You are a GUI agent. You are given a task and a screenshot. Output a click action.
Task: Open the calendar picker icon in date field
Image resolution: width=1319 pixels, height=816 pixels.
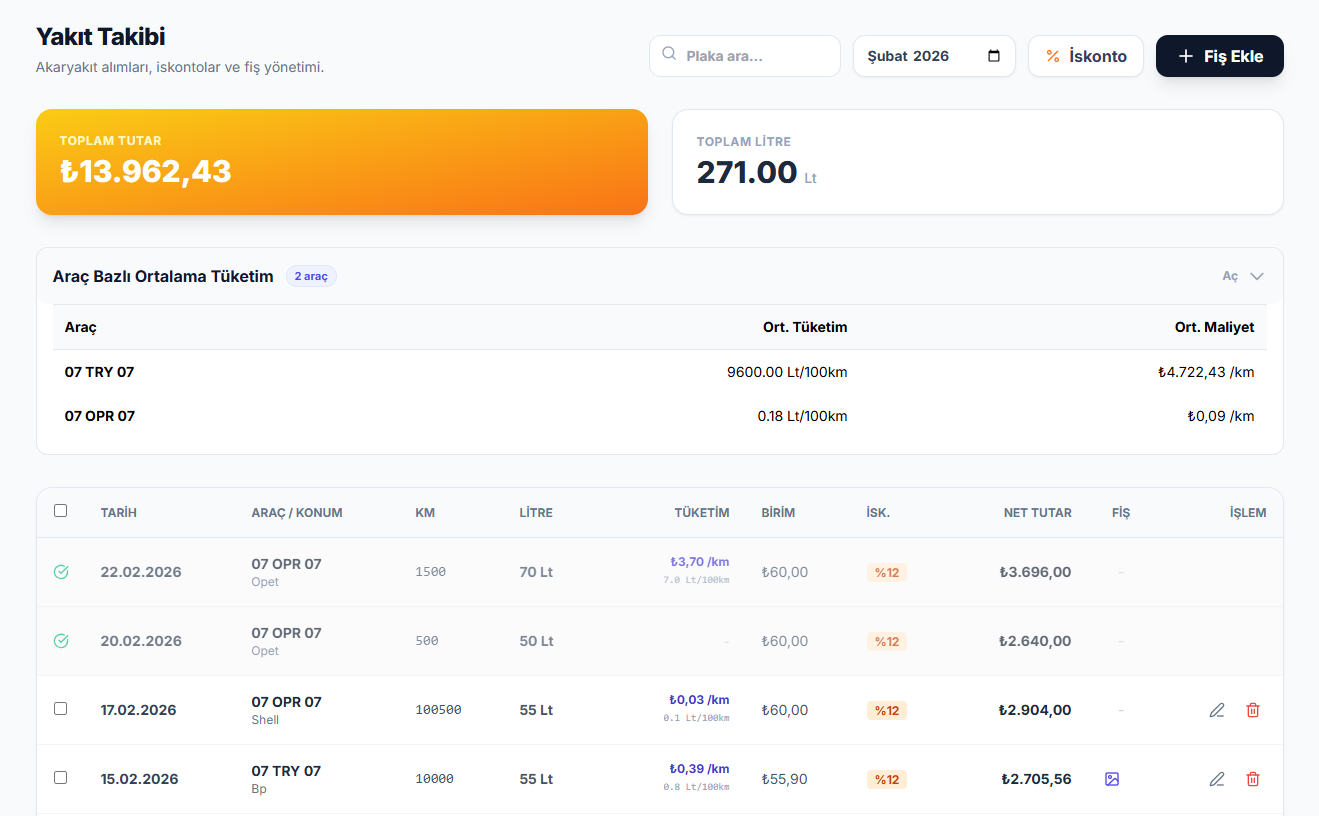[993, 56]
